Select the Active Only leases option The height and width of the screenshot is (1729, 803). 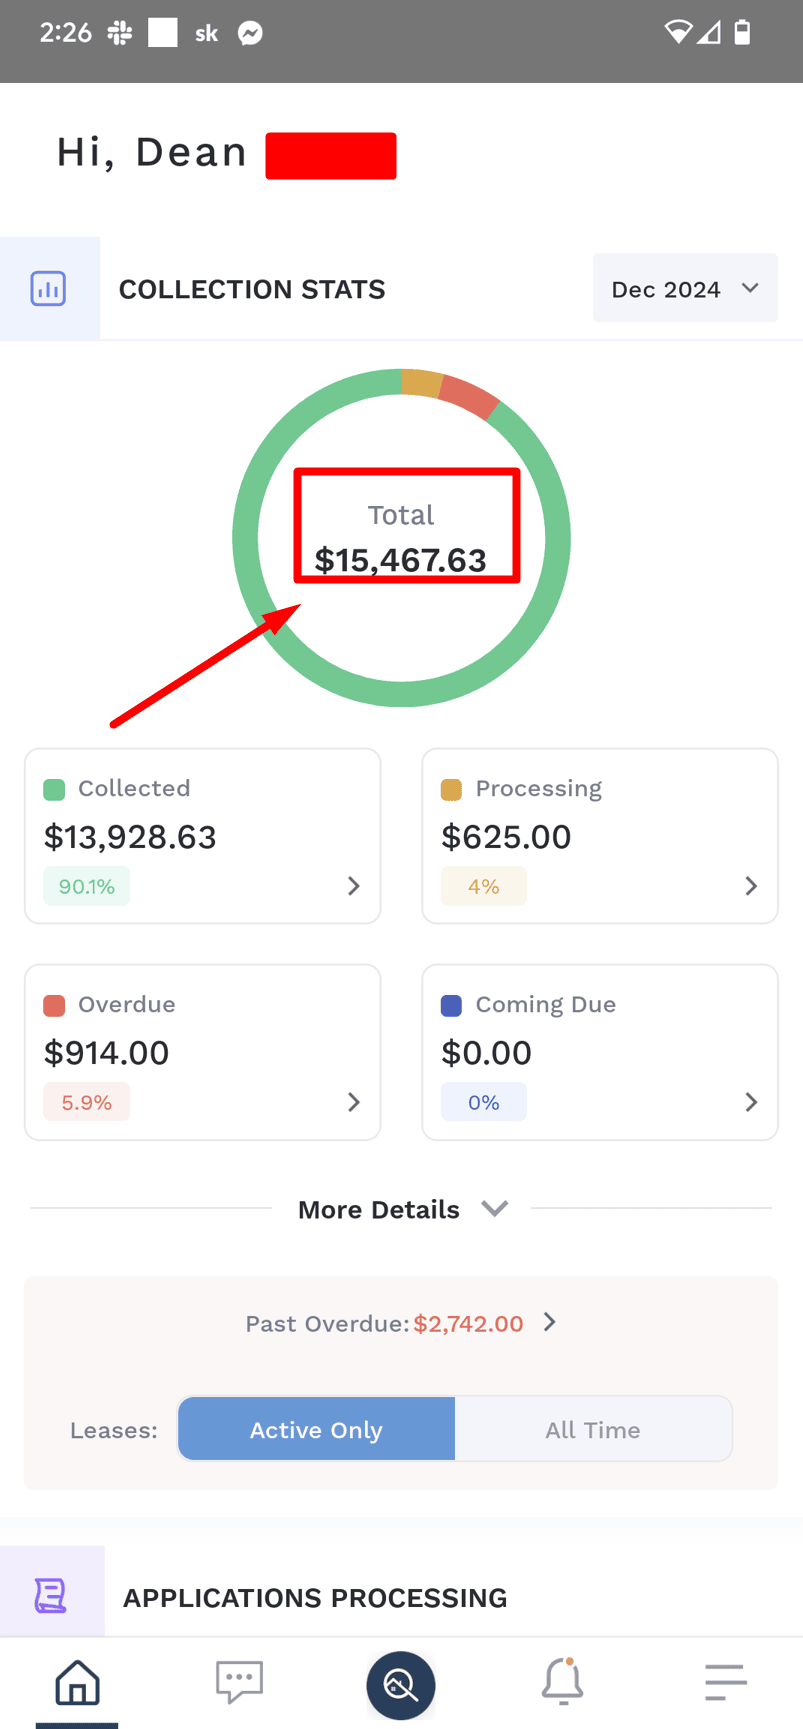(316, 1430)
